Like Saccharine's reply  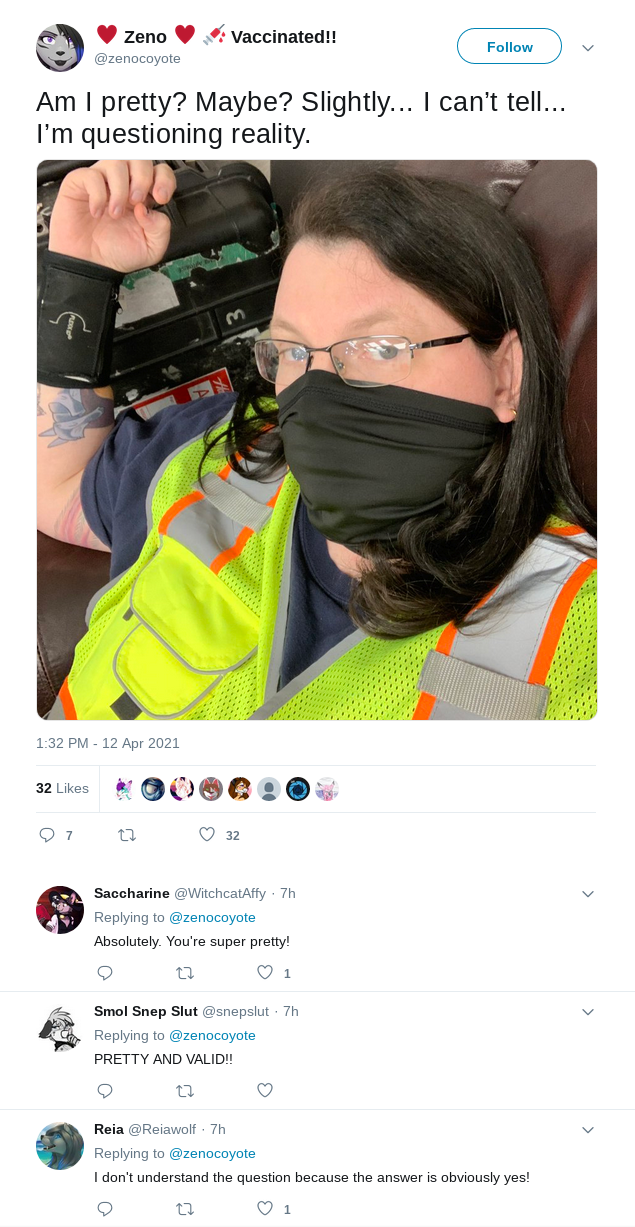click(265, 972)
